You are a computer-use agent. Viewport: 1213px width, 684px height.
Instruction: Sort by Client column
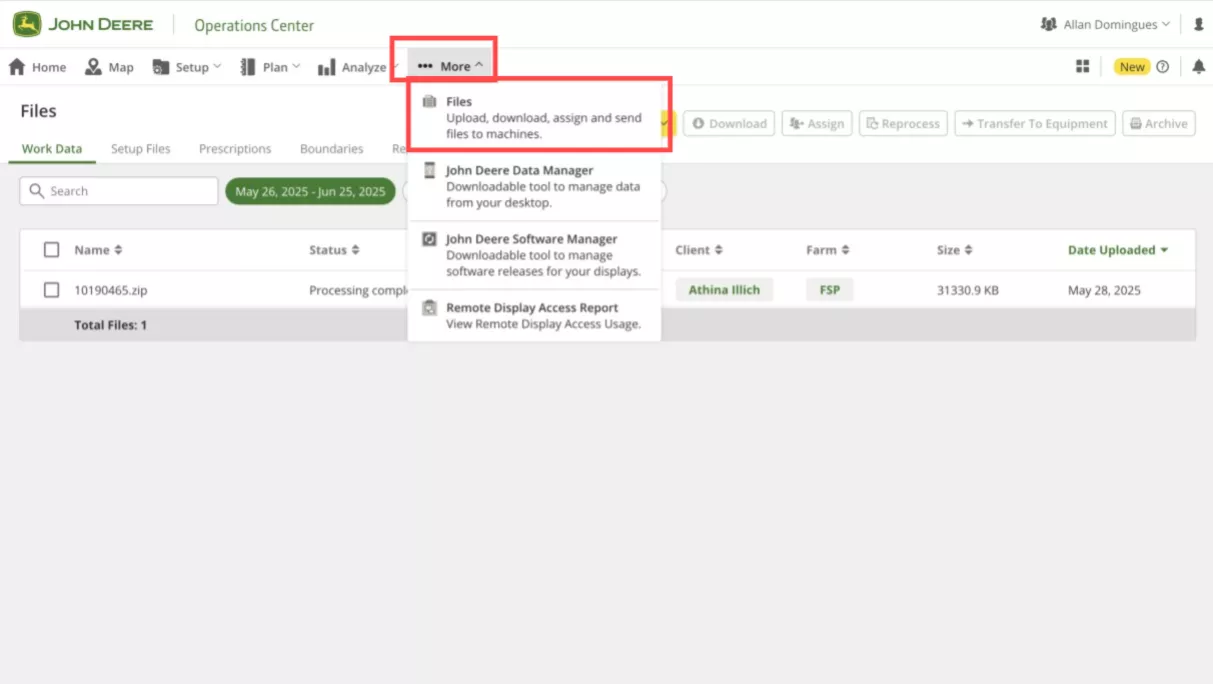pos(699,250)
